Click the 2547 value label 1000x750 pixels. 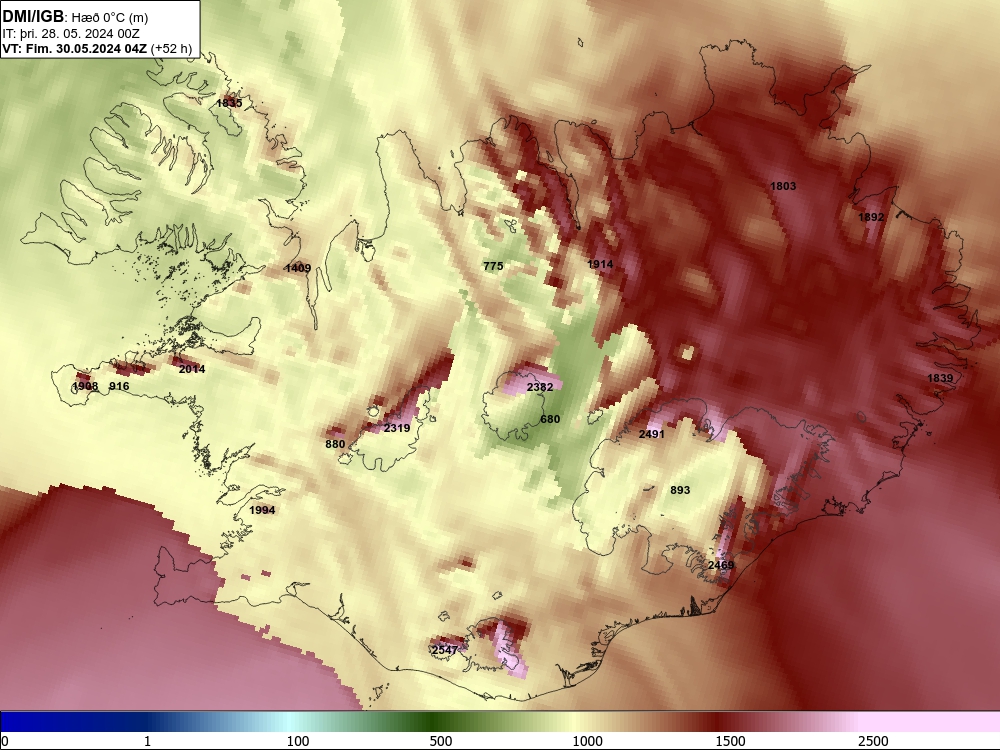(445, 649)
